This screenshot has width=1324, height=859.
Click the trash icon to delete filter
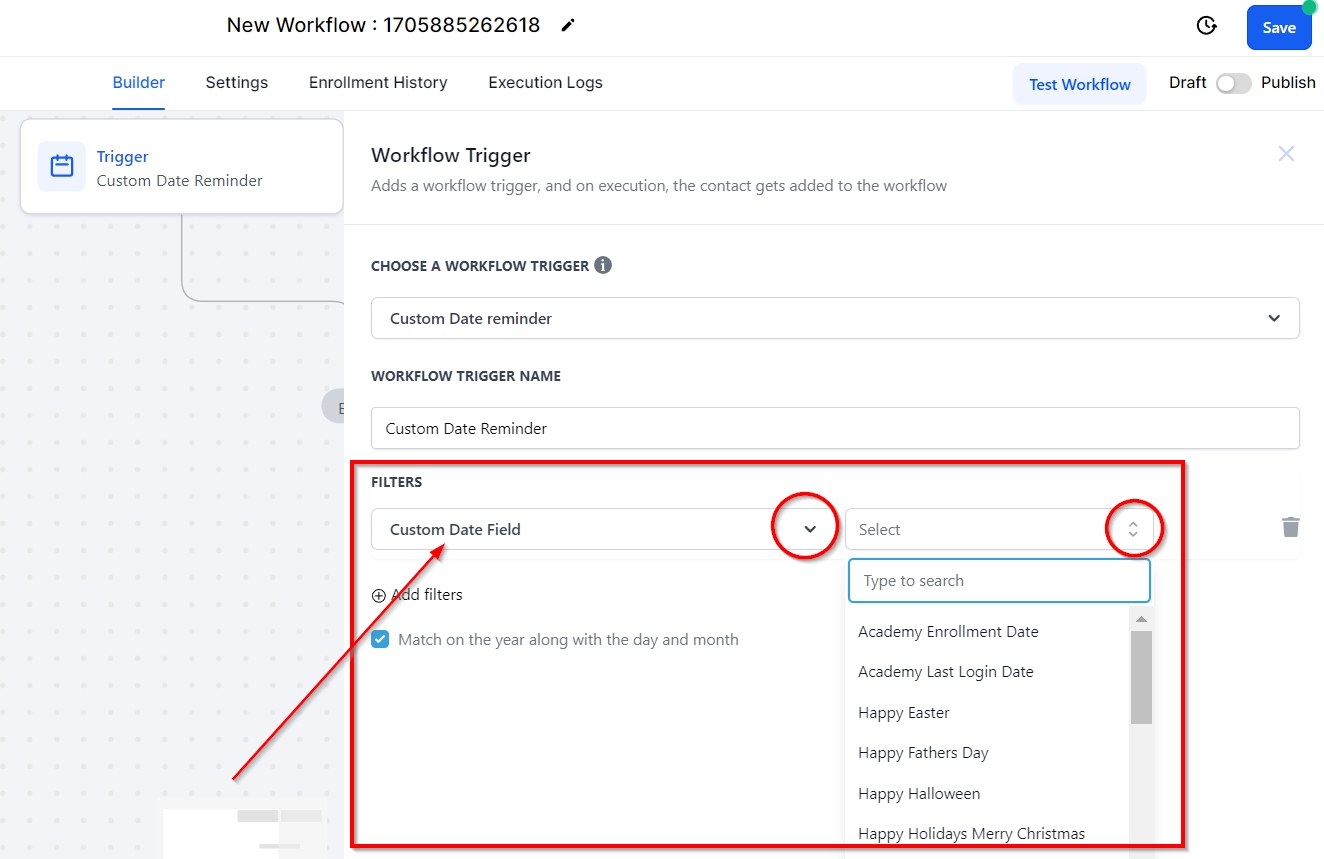click(x=1291, y=527)
